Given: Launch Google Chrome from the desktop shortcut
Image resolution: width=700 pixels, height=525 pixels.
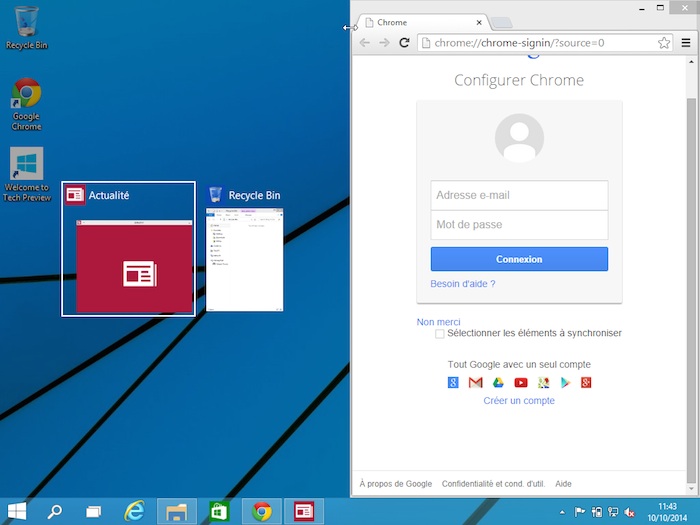Looking at the screenshot, I should pos(26,104).
